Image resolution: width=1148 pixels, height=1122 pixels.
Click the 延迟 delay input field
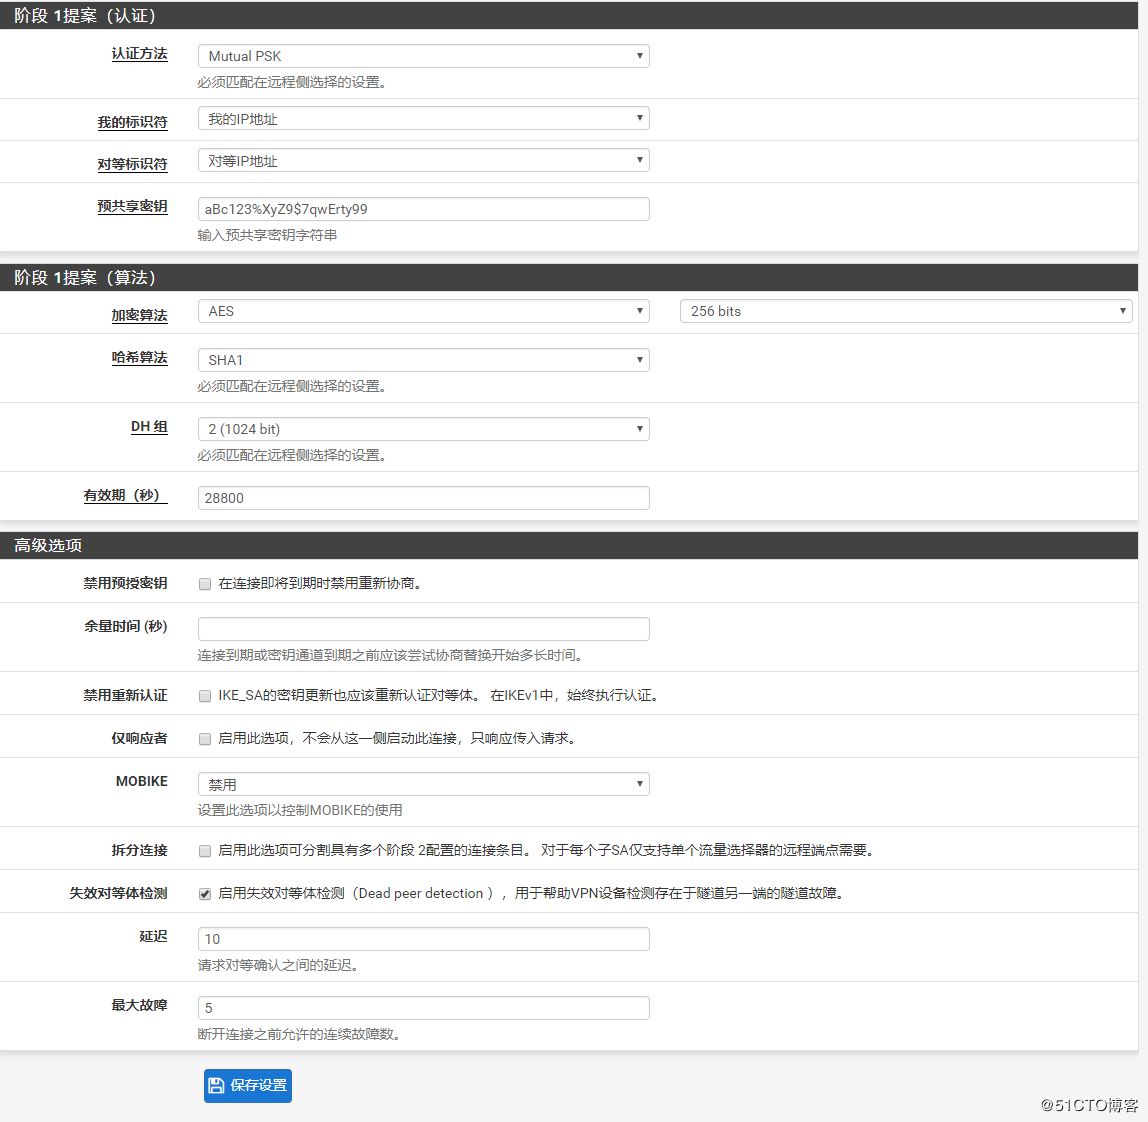423,939
